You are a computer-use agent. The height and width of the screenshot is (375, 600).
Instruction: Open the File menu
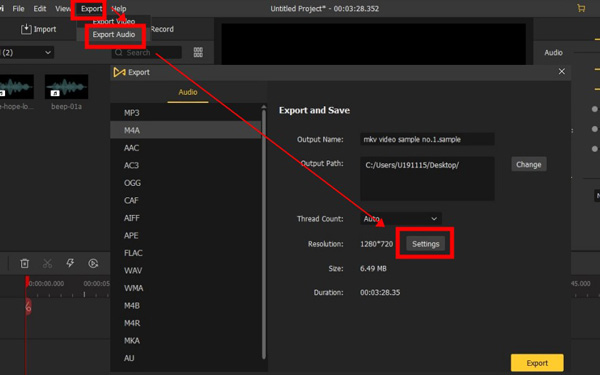pyautogui.click(x=18, y=8)
